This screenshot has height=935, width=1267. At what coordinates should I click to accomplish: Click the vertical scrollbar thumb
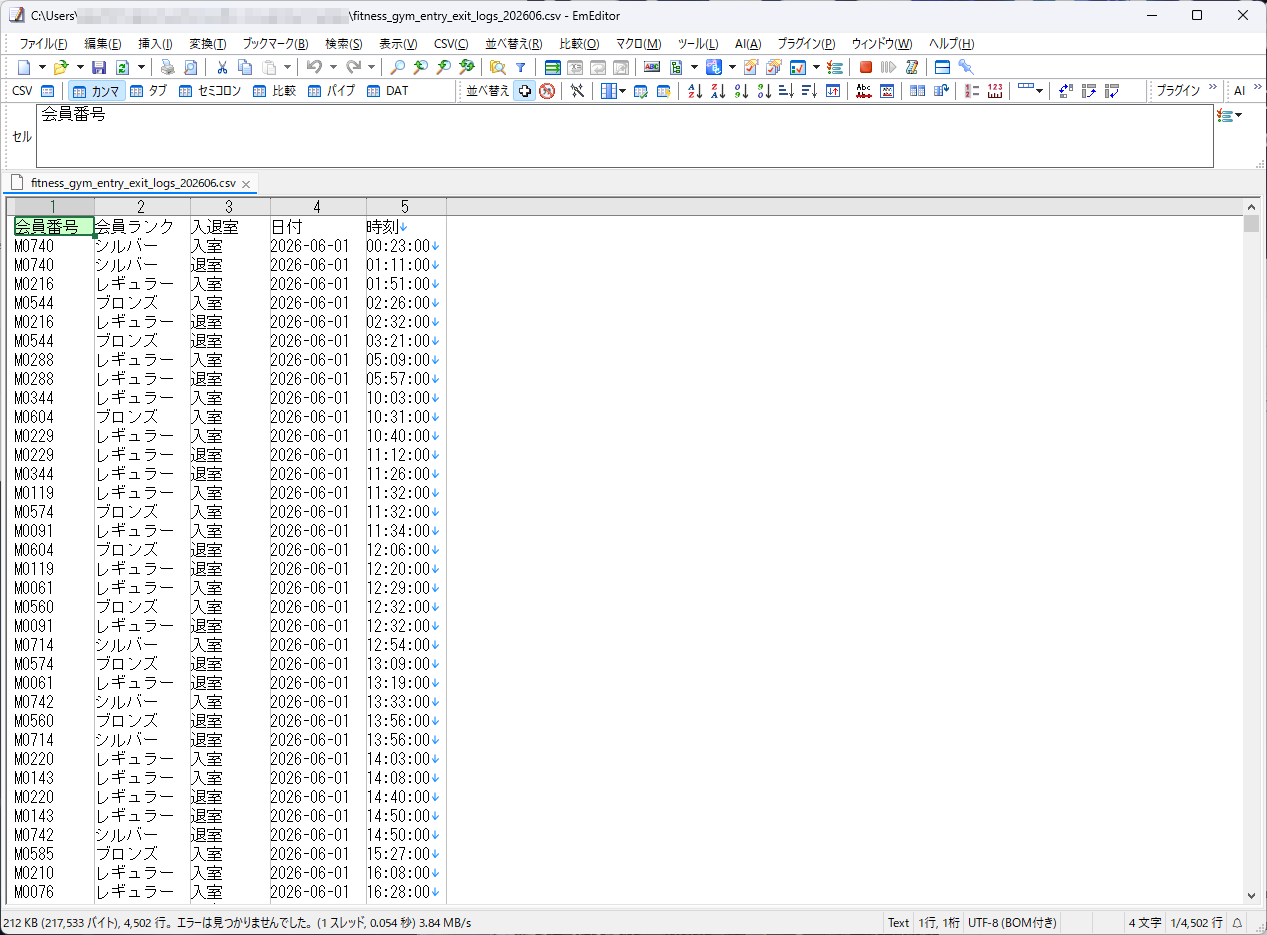point(1251,223)
